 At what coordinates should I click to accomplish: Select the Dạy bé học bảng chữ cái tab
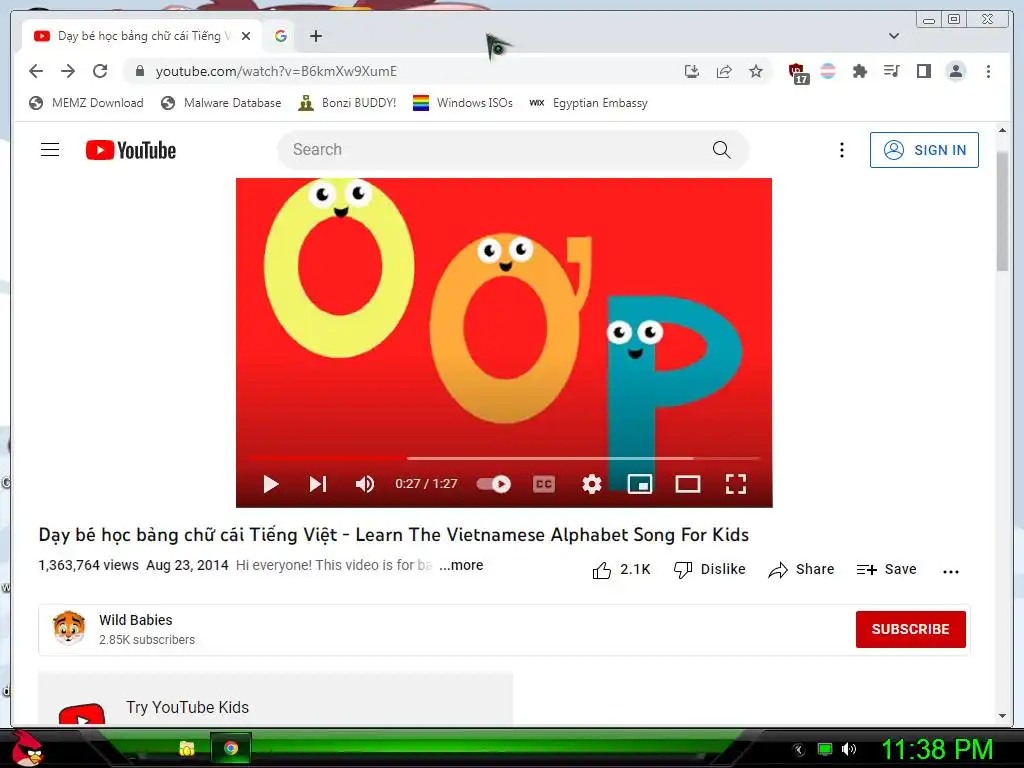pos(142,36)
